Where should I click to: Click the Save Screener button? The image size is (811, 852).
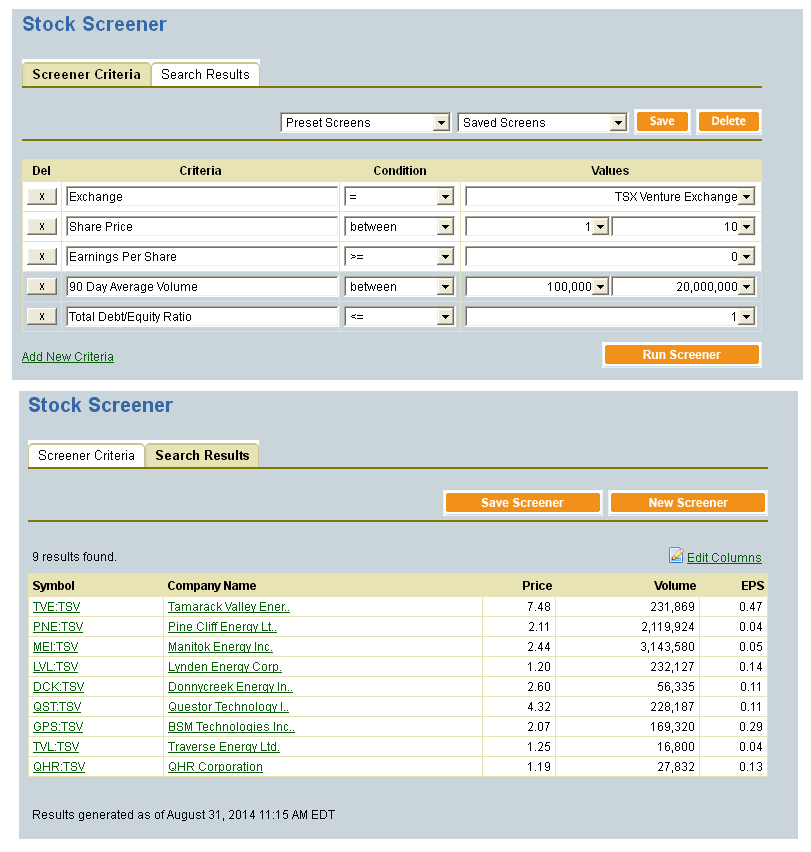(523, 503)
